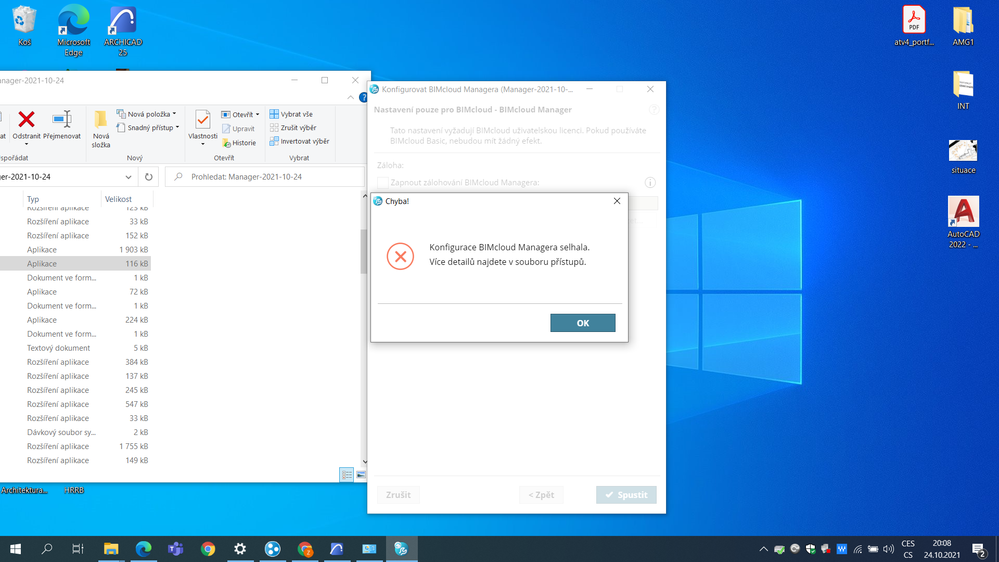Switch Explorer to details view icon
999x562 pixels.
[347, 474]
